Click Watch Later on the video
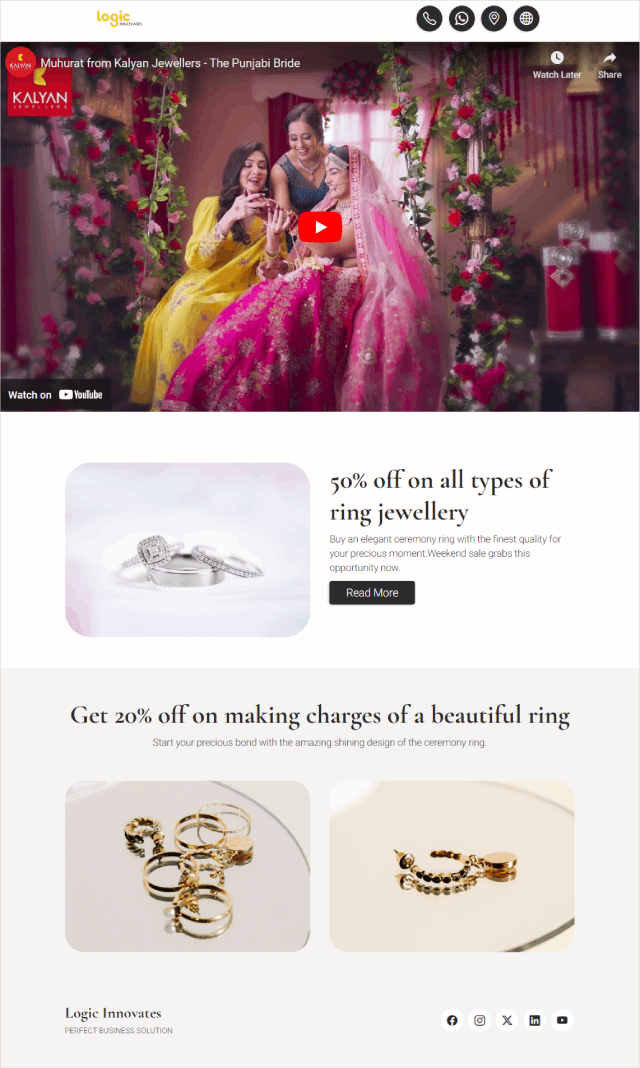This screenshot has height=1068, width=640. [557, 65]
